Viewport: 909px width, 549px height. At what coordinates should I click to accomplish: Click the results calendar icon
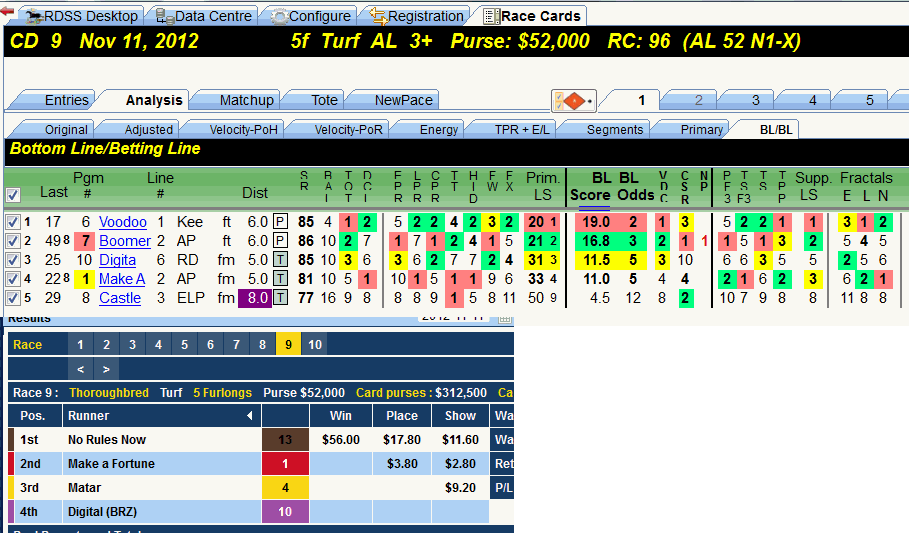pos(504,318)
